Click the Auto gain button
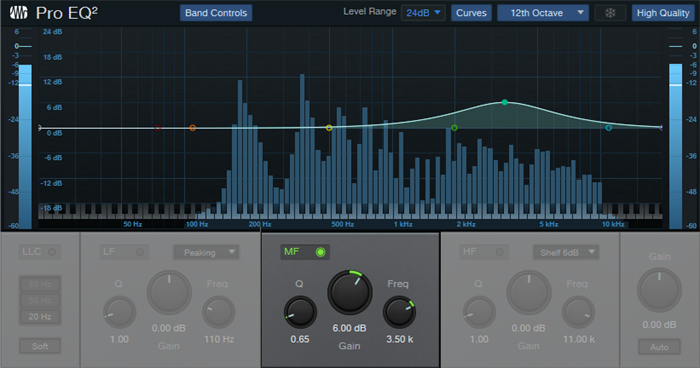 tap(659, 347)
